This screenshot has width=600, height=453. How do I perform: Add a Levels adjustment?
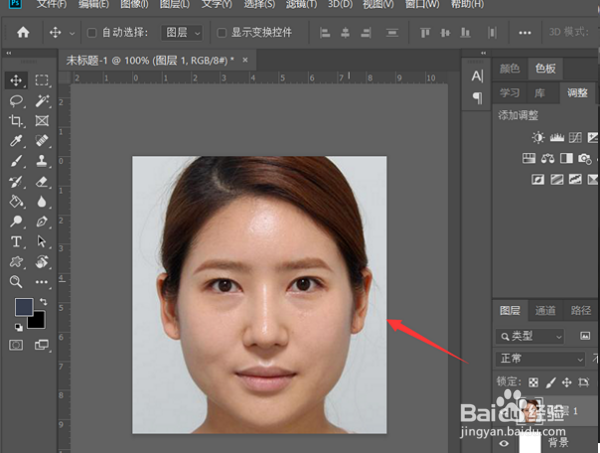(x=557, y=137)
